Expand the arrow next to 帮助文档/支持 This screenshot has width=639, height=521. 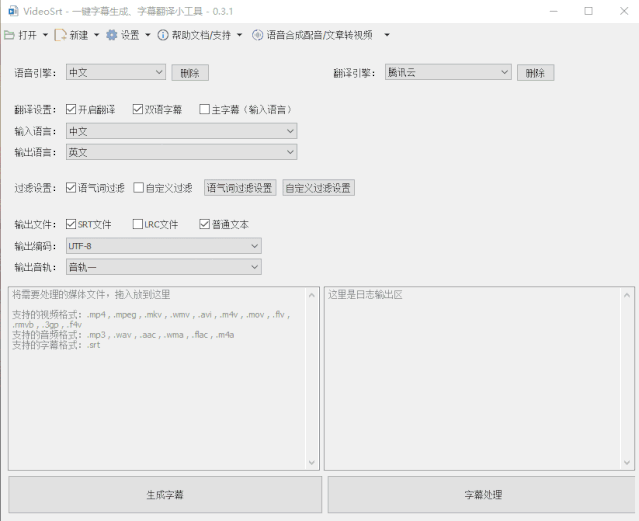[240, 35]
